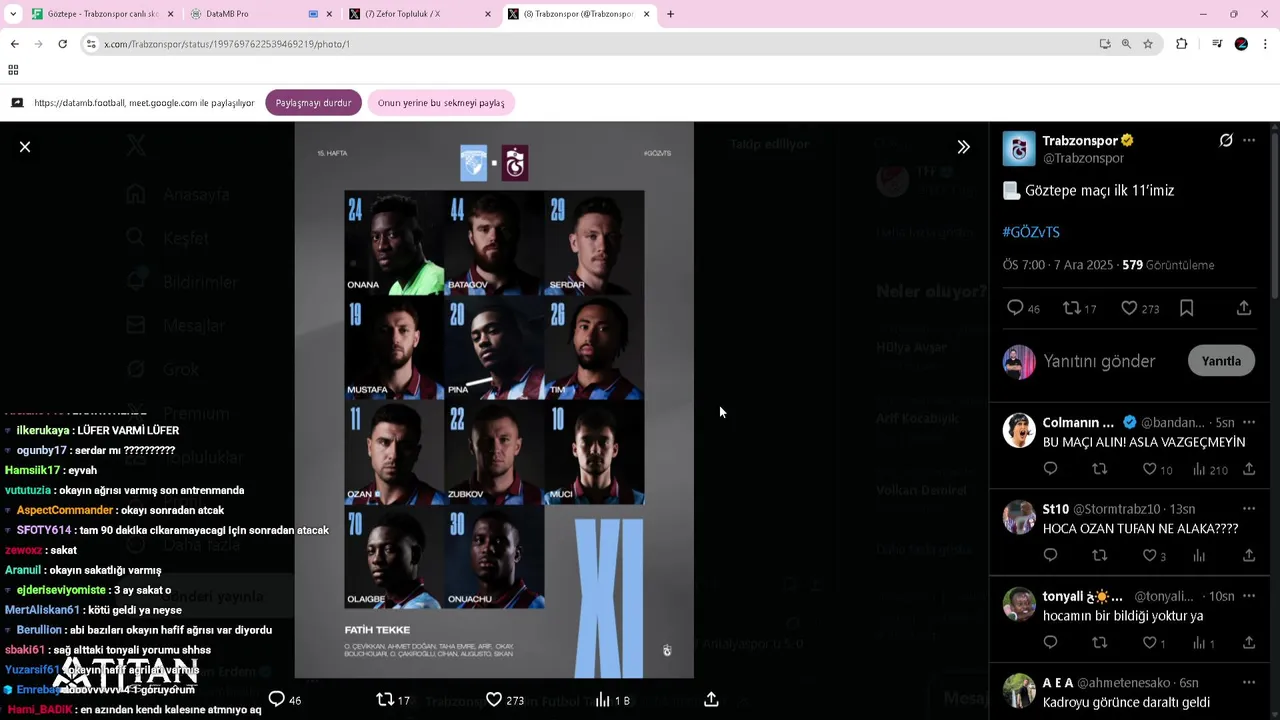Go back in browser history

tap(15, 44)
